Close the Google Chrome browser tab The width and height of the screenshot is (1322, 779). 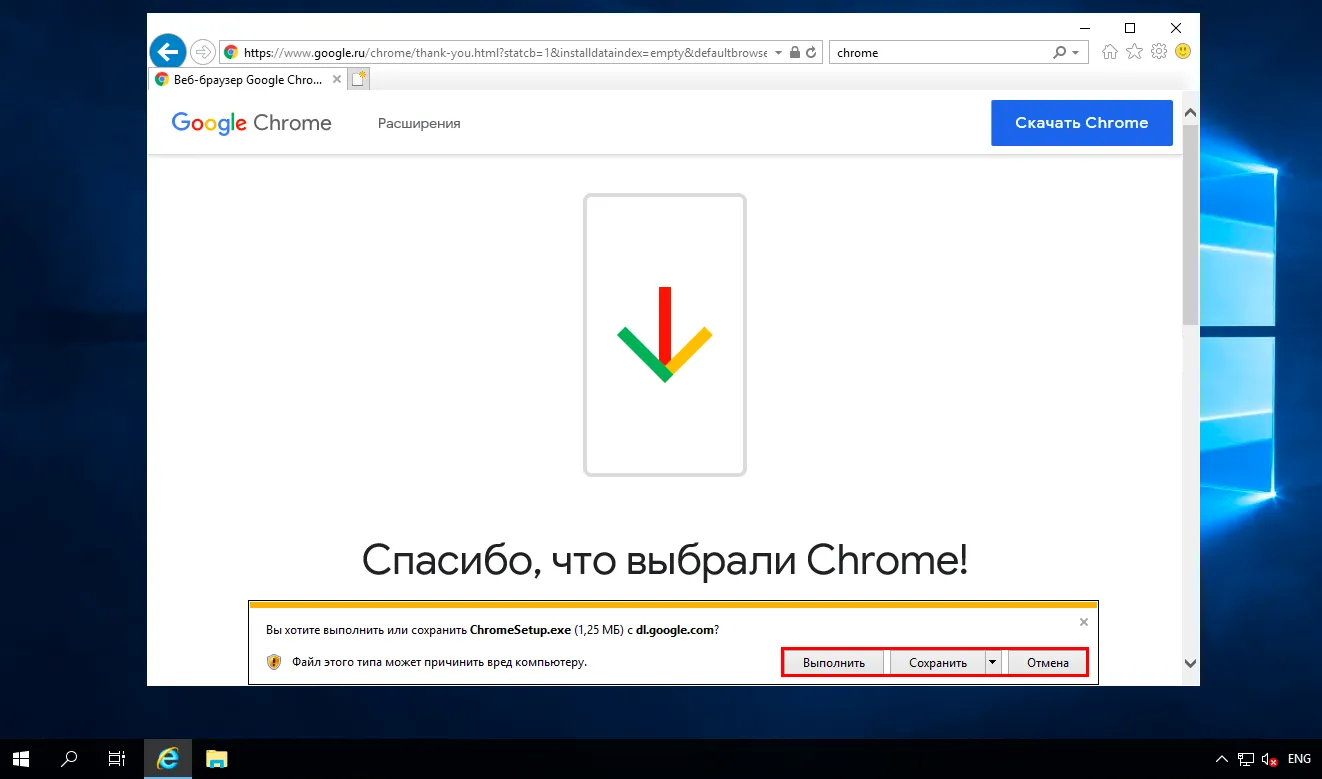[x=337, y=79]
